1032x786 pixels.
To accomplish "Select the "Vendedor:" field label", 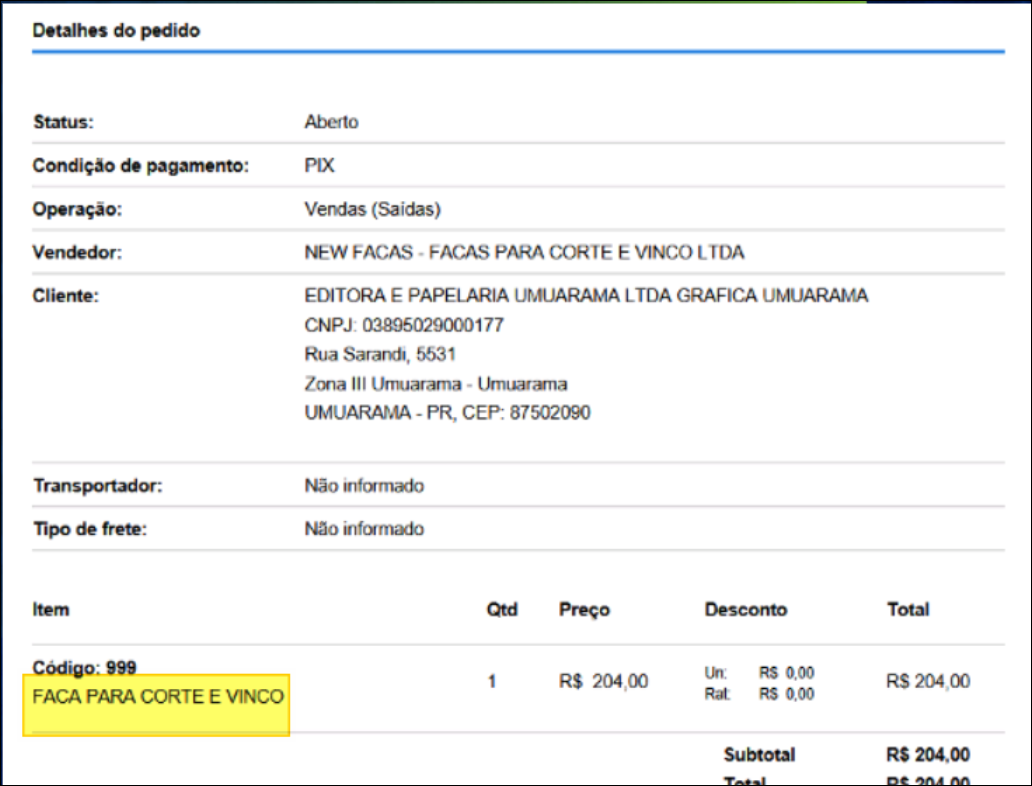I will pos(77,252).
